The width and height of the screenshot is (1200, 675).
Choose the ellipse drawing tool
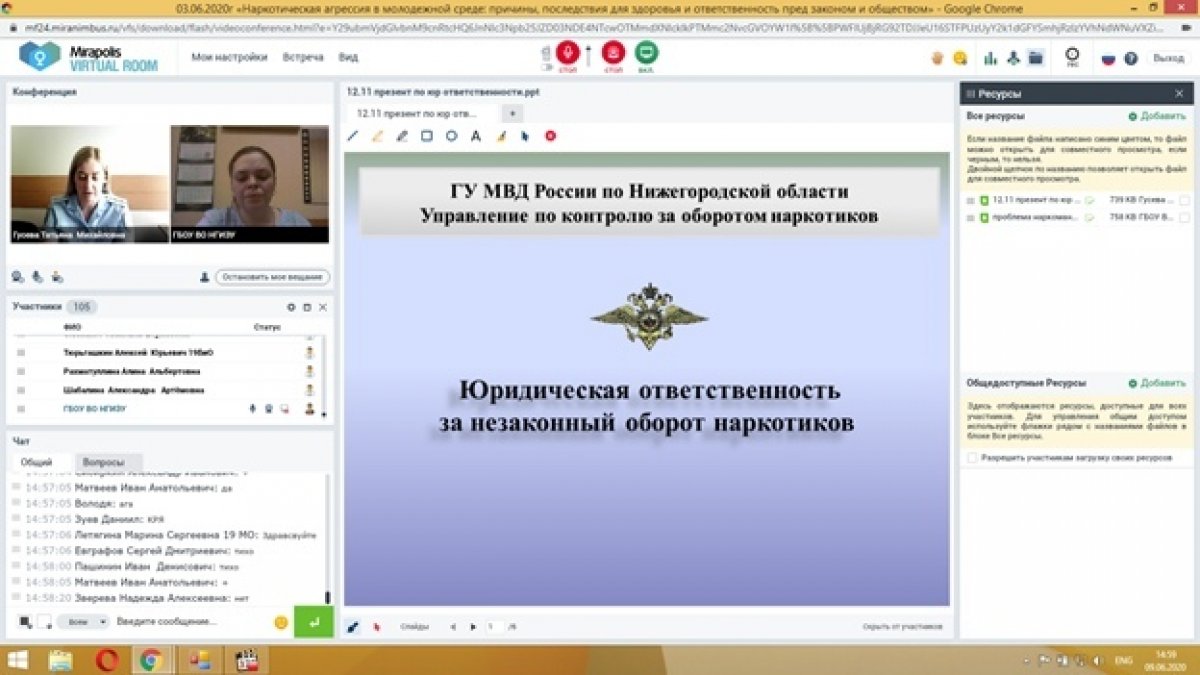(x=451, y=137)
